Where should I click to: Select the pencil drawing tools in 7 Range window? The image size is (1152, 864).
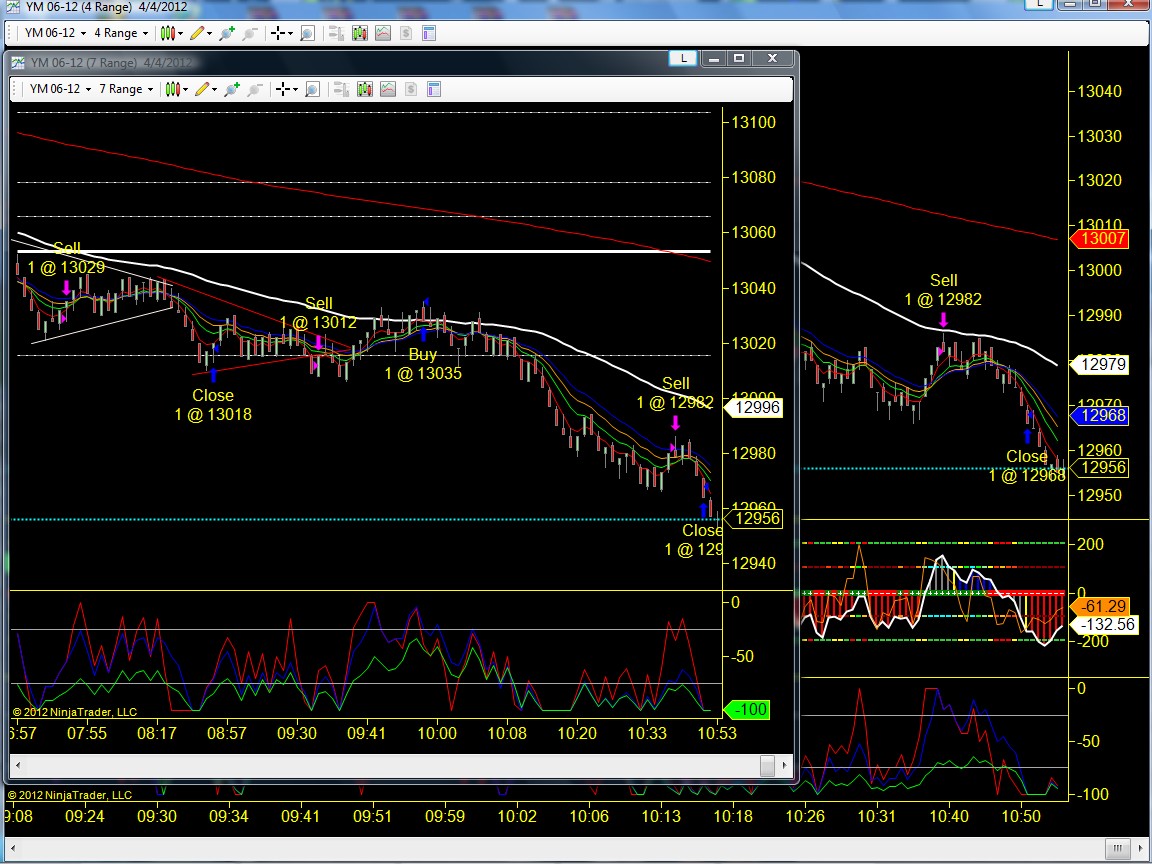pos(201,89)
